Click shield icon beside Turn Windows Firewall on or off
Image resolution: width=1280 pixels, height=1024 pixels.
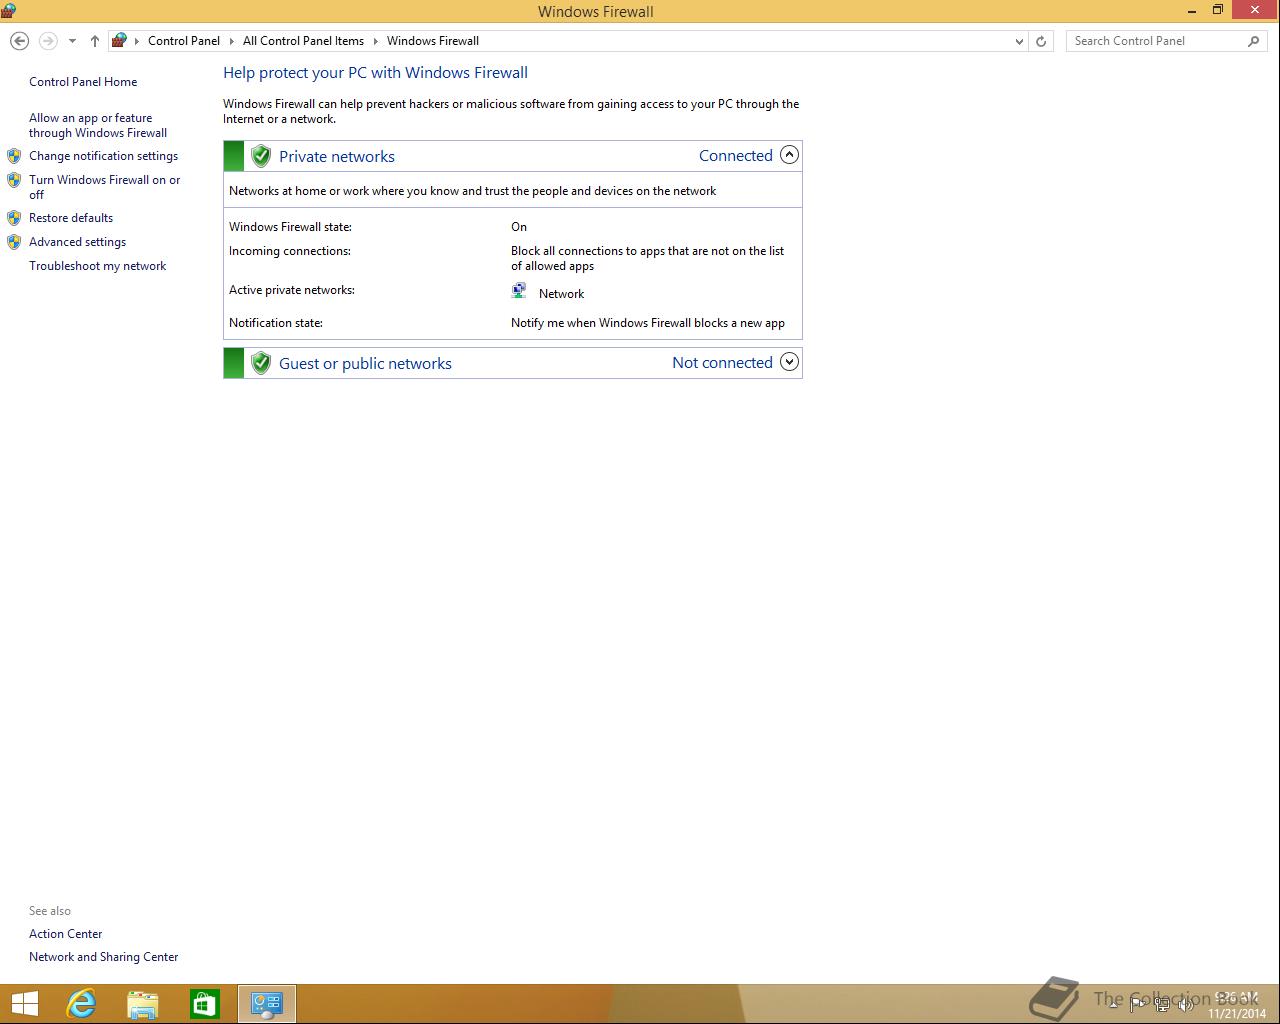coord(14,180)
